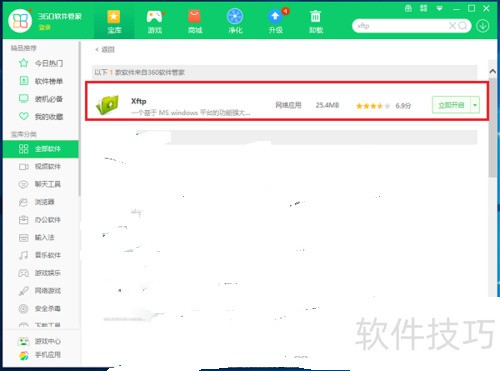This screenshot has width=500, height=371.
Task: Click the 360软件管家 logo icon
Action: pos(20,21)
